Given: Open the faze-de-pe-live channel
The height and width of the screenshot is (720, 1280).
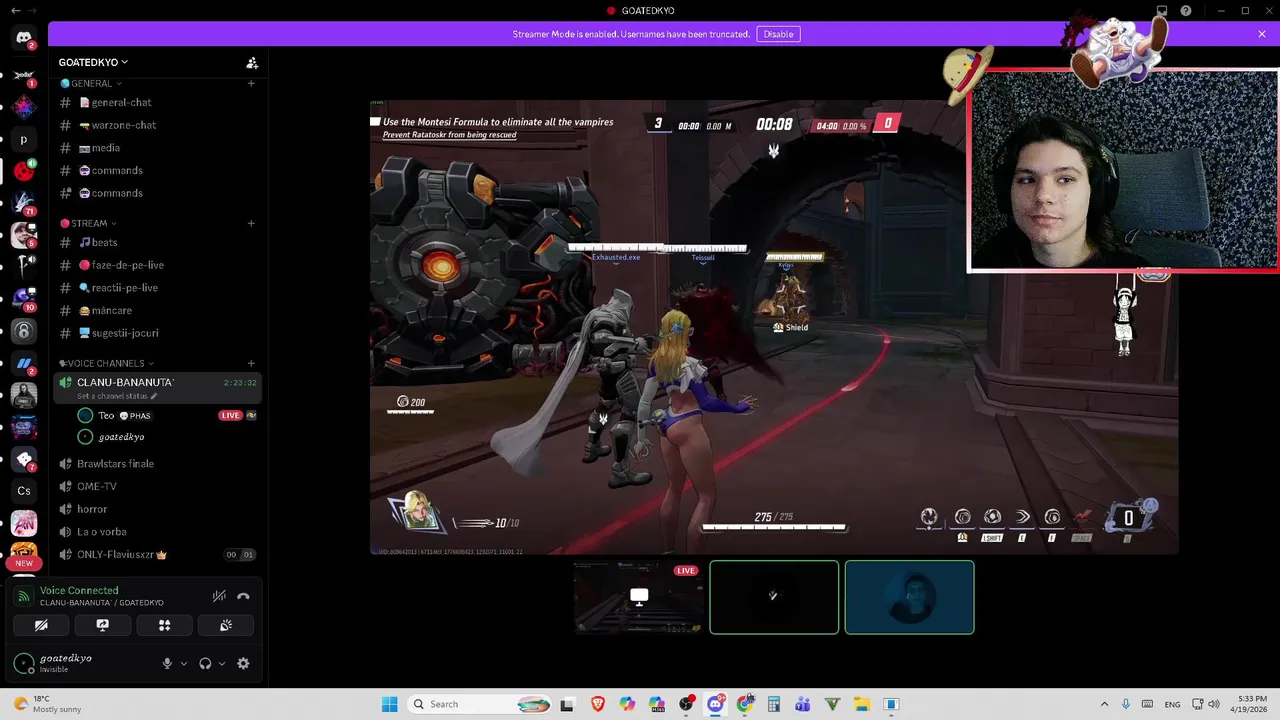Looking at the screenshot, I should (x=158, y=265).
